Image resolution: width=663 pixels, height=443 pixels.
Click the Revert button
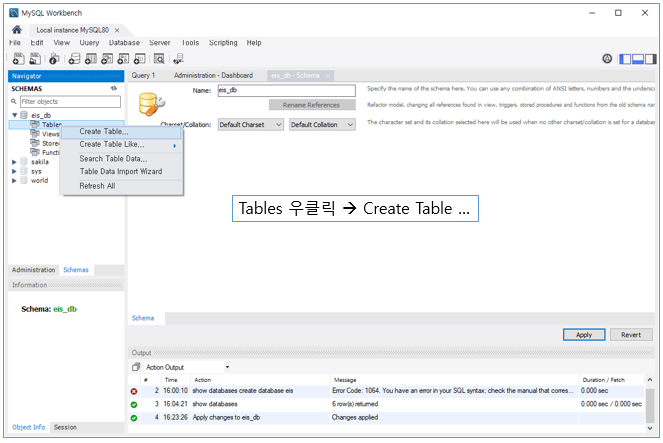631,335
